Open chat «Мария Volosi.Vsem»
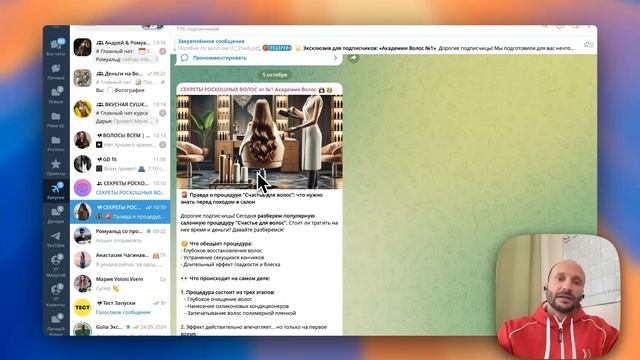The height and width of the screenshot is (360, 640). 120,284
